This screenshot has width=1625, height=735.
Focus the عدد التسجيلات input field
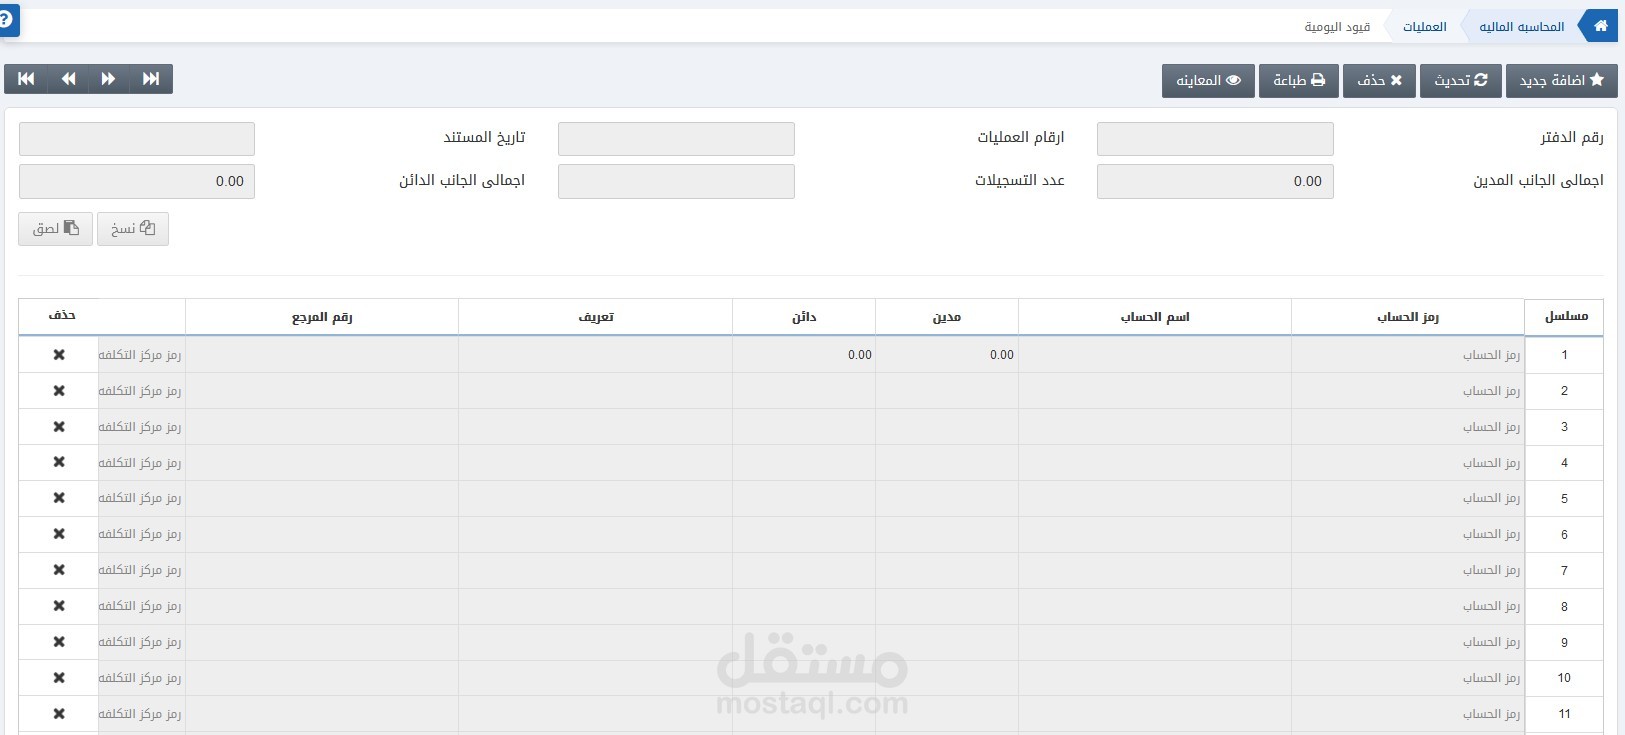(x=676, y=181)
